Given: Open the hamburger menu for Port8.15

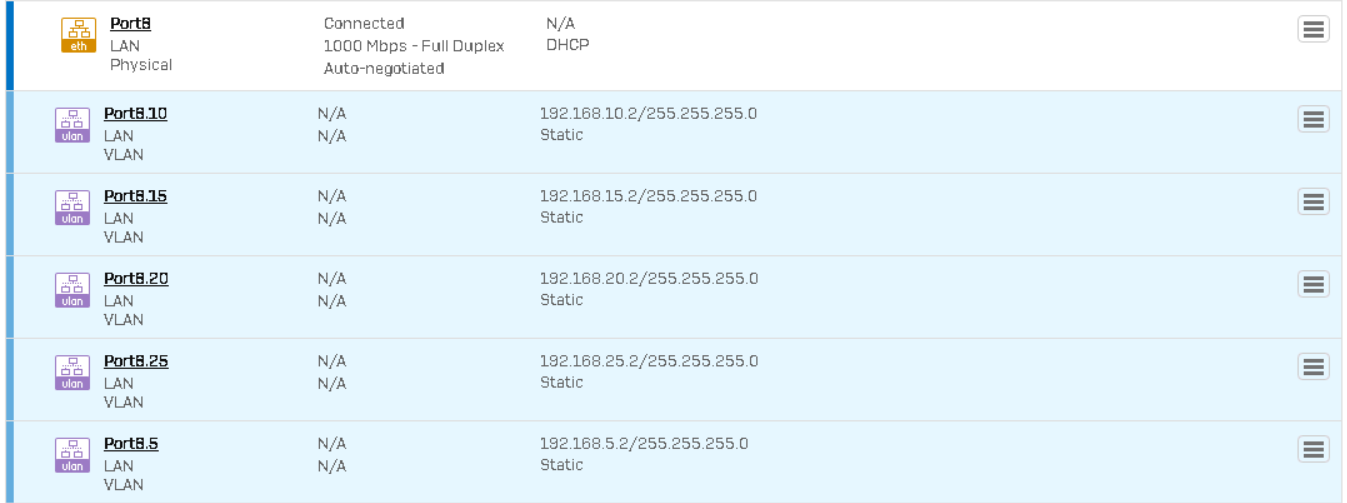Looking at the screenshot, I should [x=1313, y=202].
